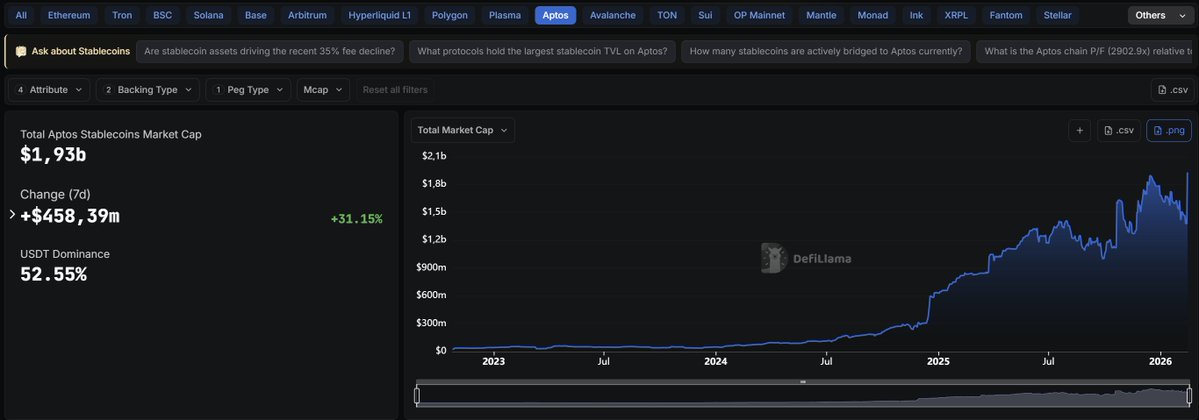This screenshot has width=1199, height=420.
Task: Click the plus icon above the chart
Action: pos(1080,130)
